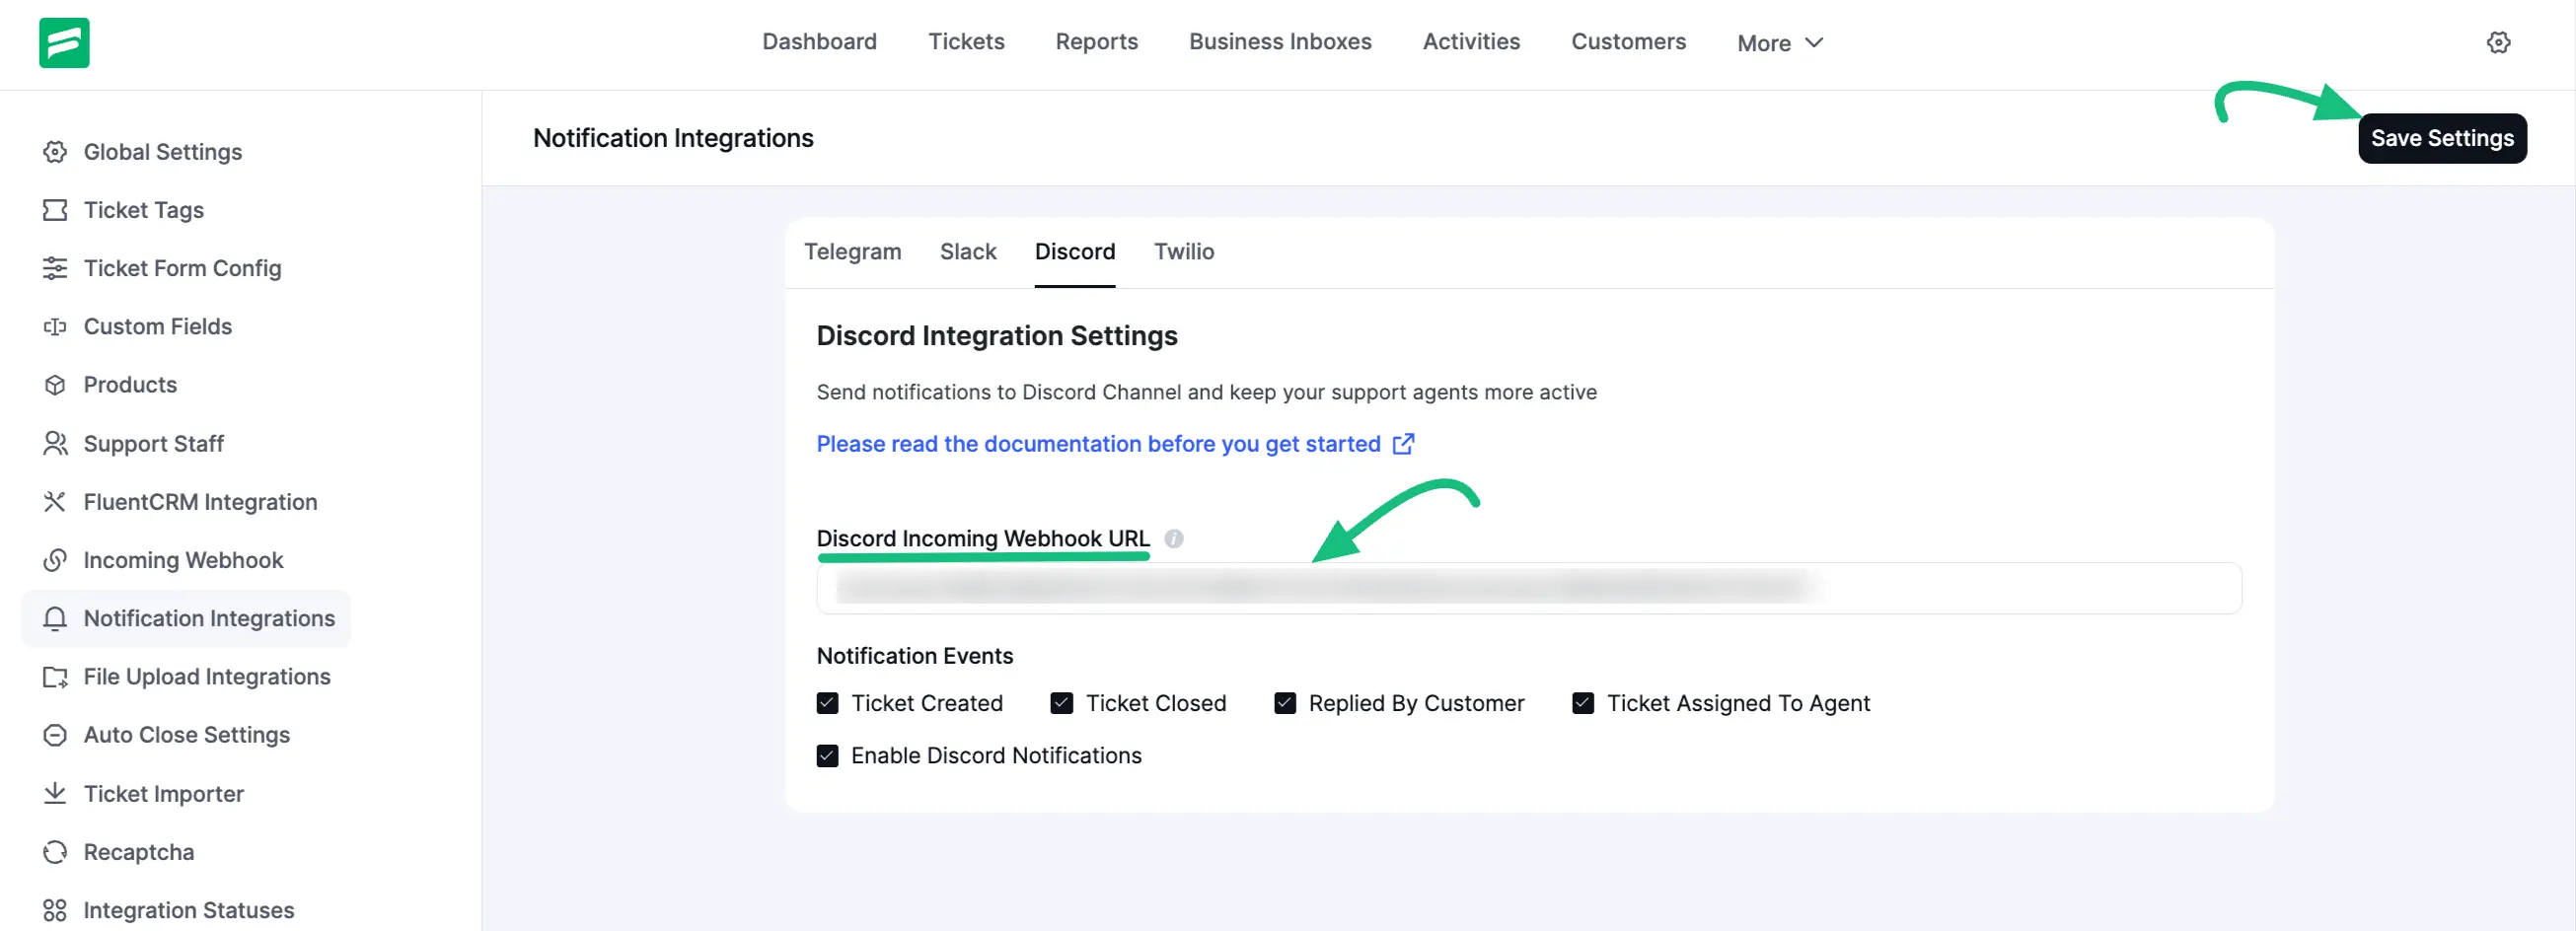Open the More navigation dropdown
2576x931 pixels.
(1779, 43)
